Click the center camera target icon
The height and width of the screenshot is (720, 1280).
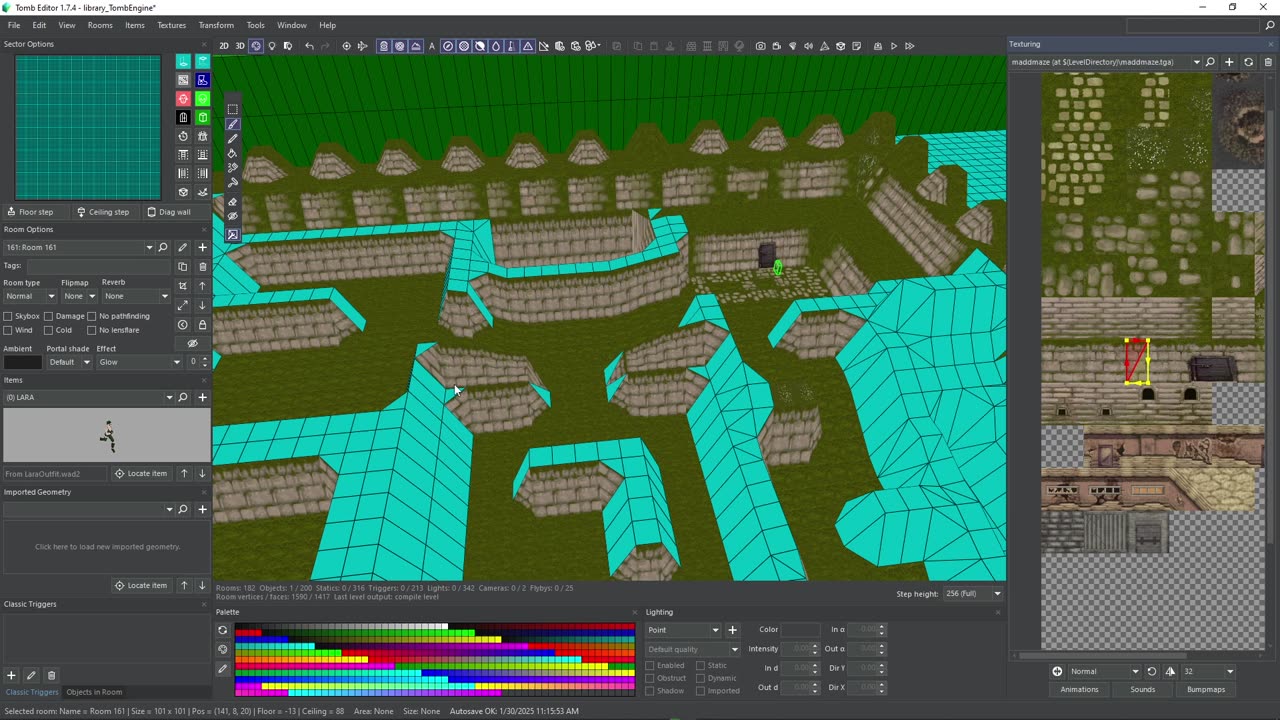point(347,46)
